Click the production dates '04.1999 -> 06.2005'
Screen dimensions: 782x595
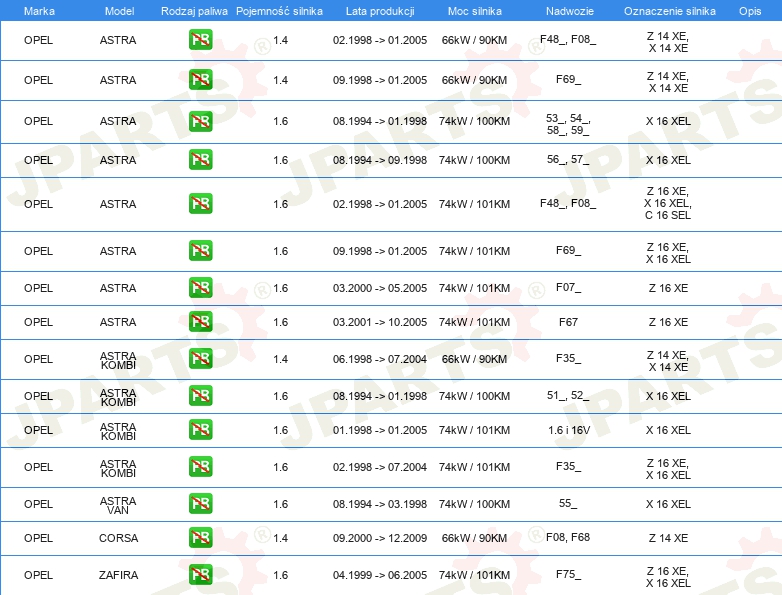[x=380, y=575]
